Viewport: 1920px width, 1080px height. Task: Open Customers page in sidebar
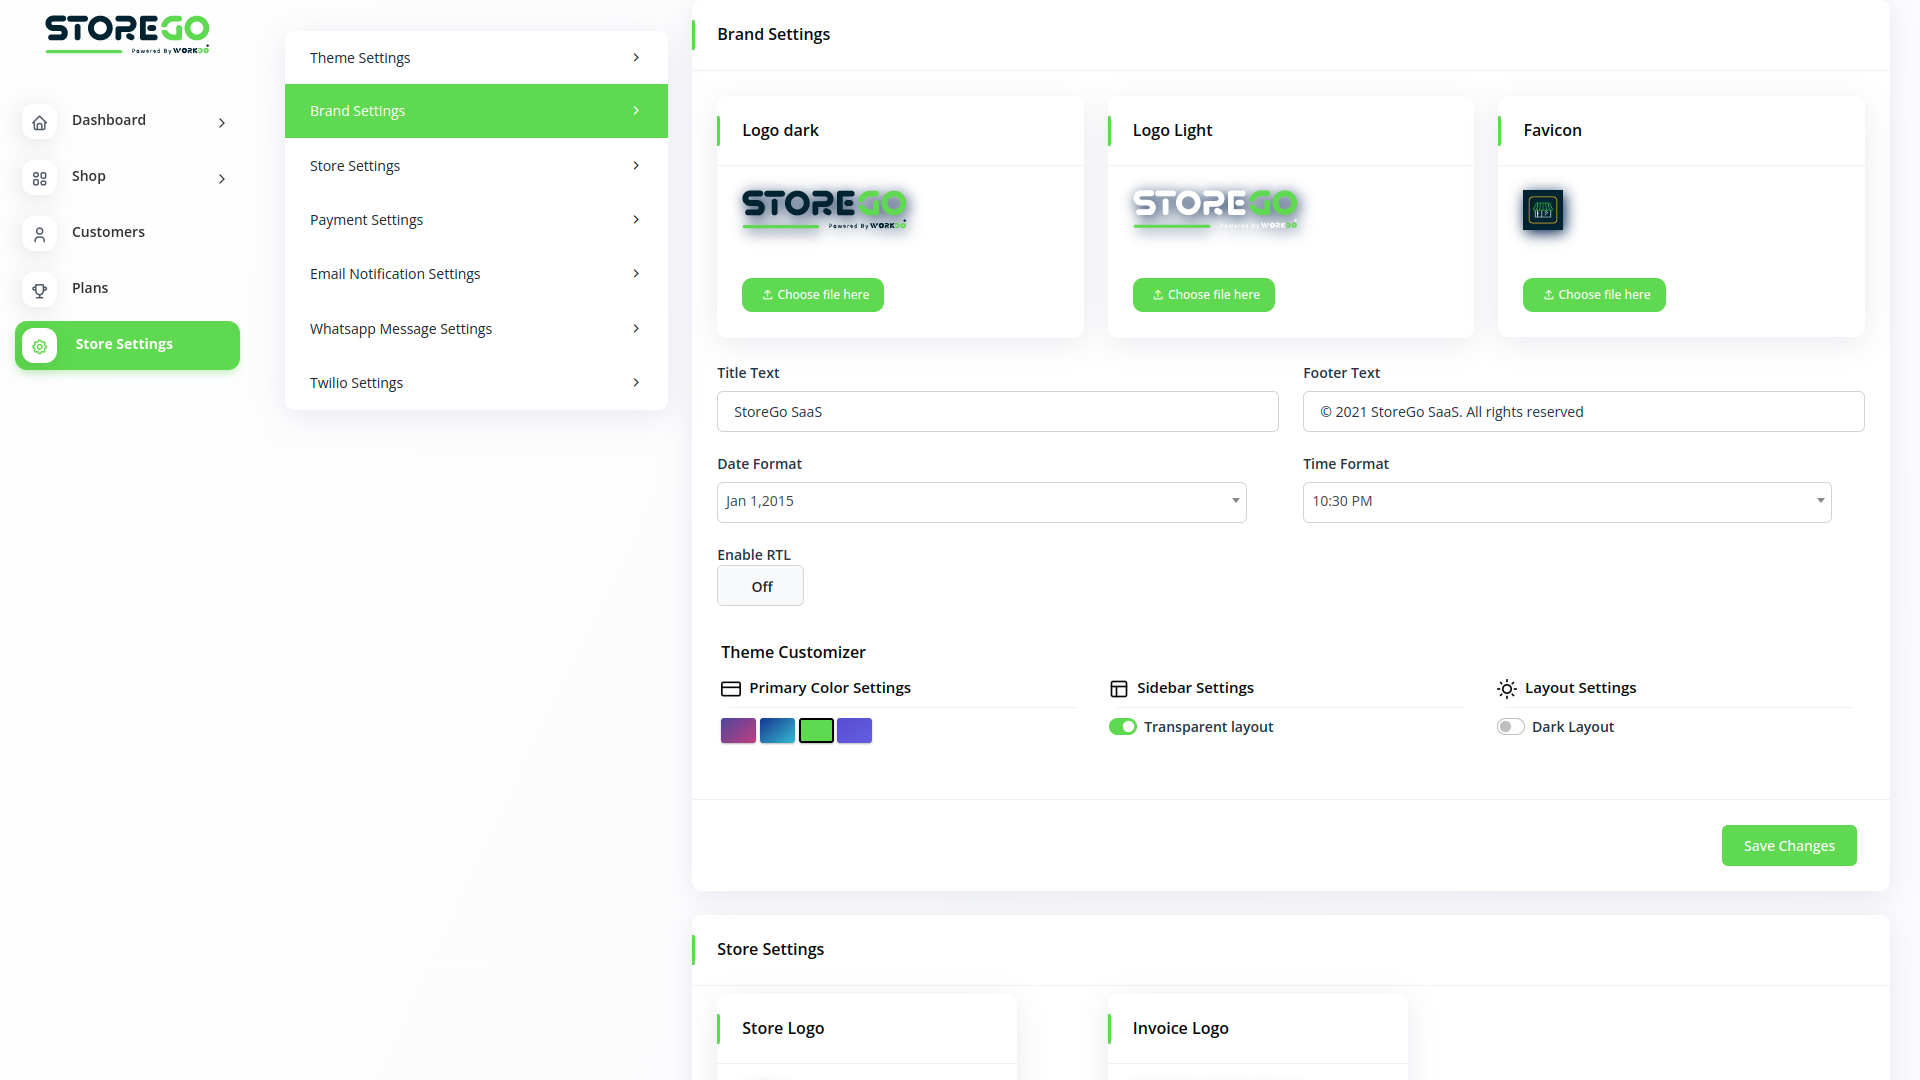127,234
